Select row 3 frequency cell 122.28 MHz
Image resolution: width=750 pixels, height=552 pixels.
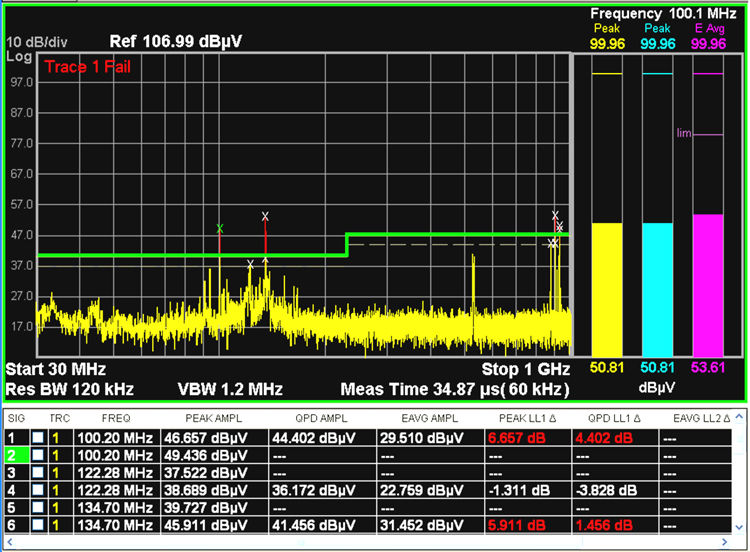(x=115, y=473)
